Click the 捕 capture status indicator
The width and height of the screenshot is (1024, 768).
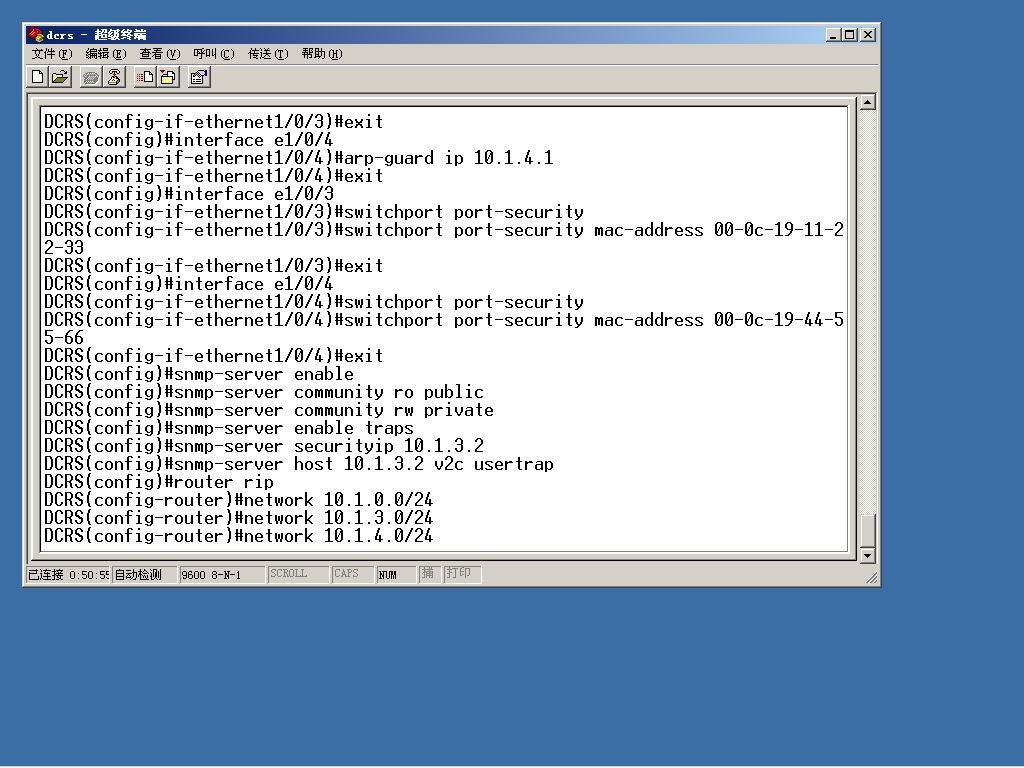pyautogui.click(x=429, y=574)
